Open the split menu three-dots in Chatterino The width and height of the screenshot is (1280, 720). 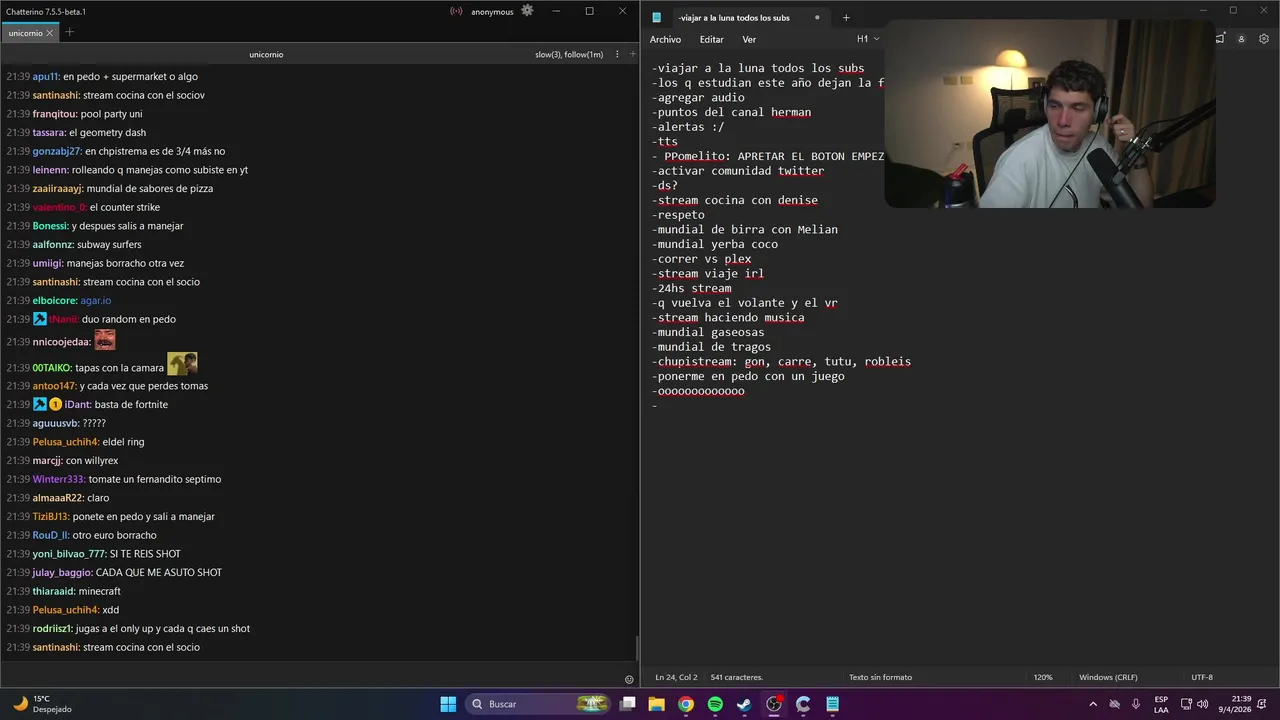point(618,54)
